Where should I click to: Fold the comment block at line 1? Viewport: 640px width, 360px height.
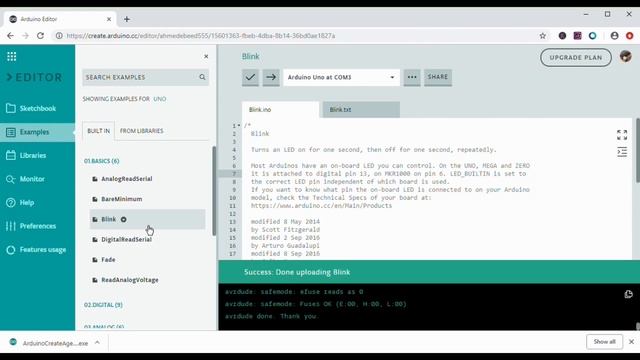click(239, 126)
